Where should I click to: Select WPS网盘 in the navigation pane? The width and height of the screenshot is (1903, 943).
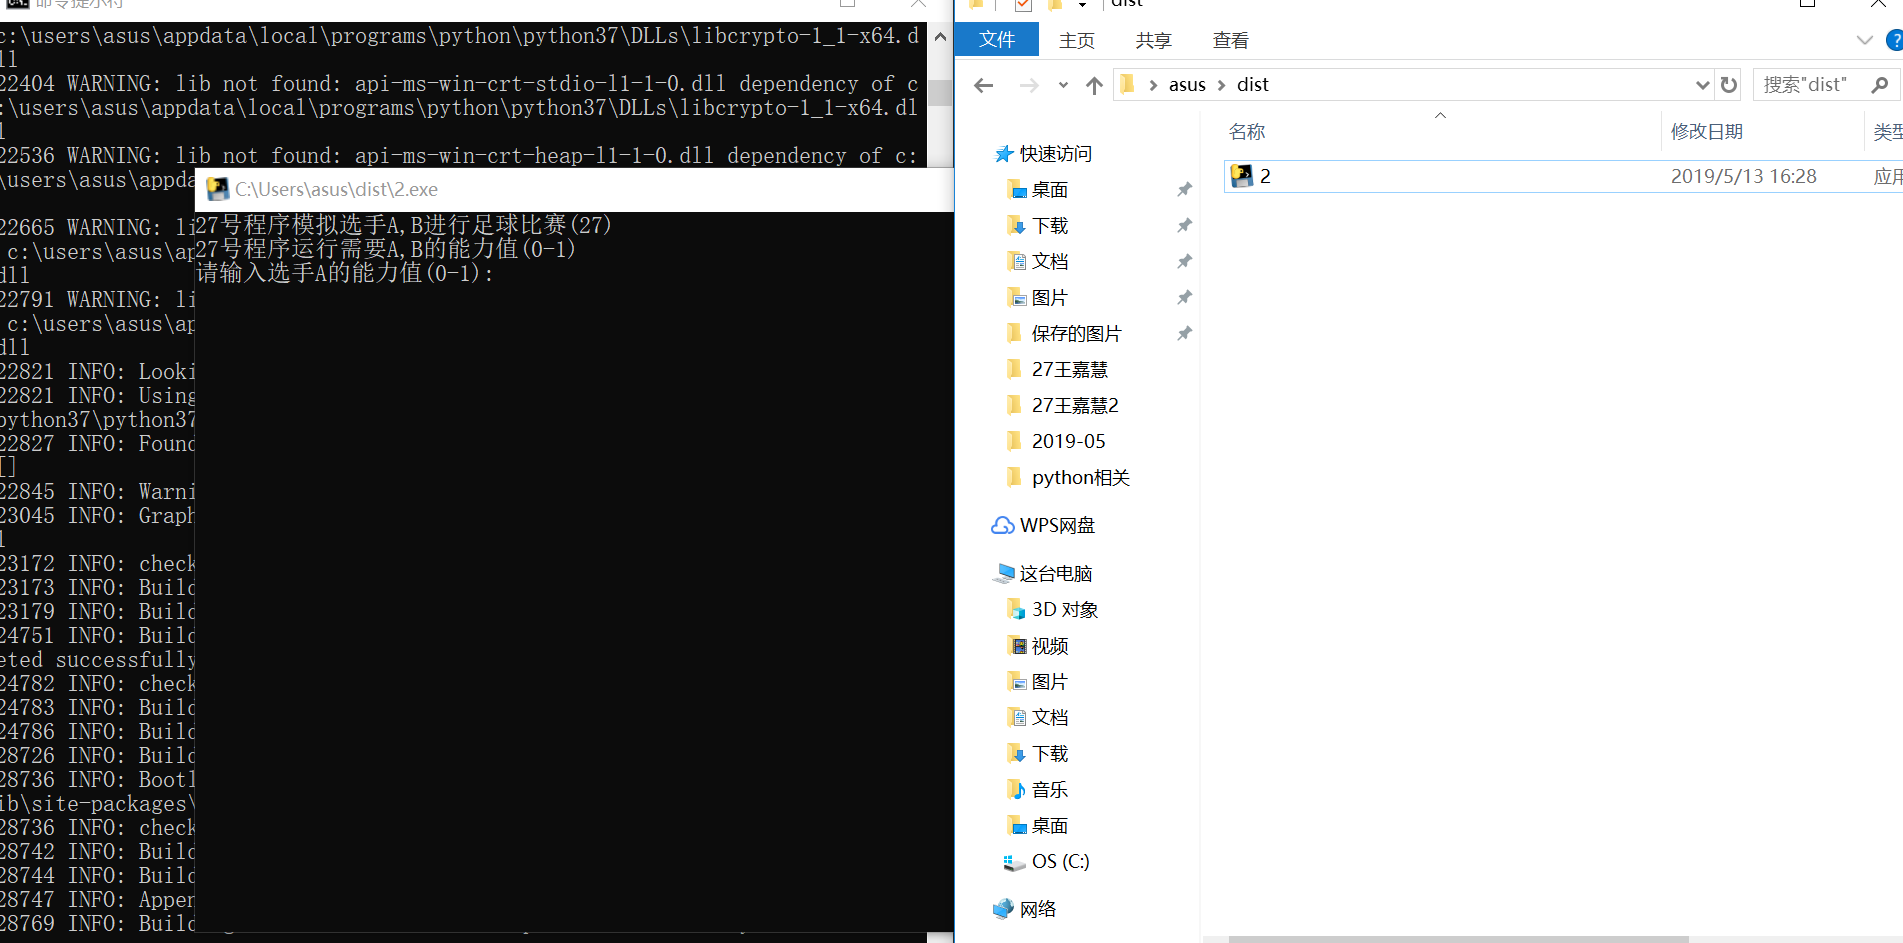point(1056,526)
